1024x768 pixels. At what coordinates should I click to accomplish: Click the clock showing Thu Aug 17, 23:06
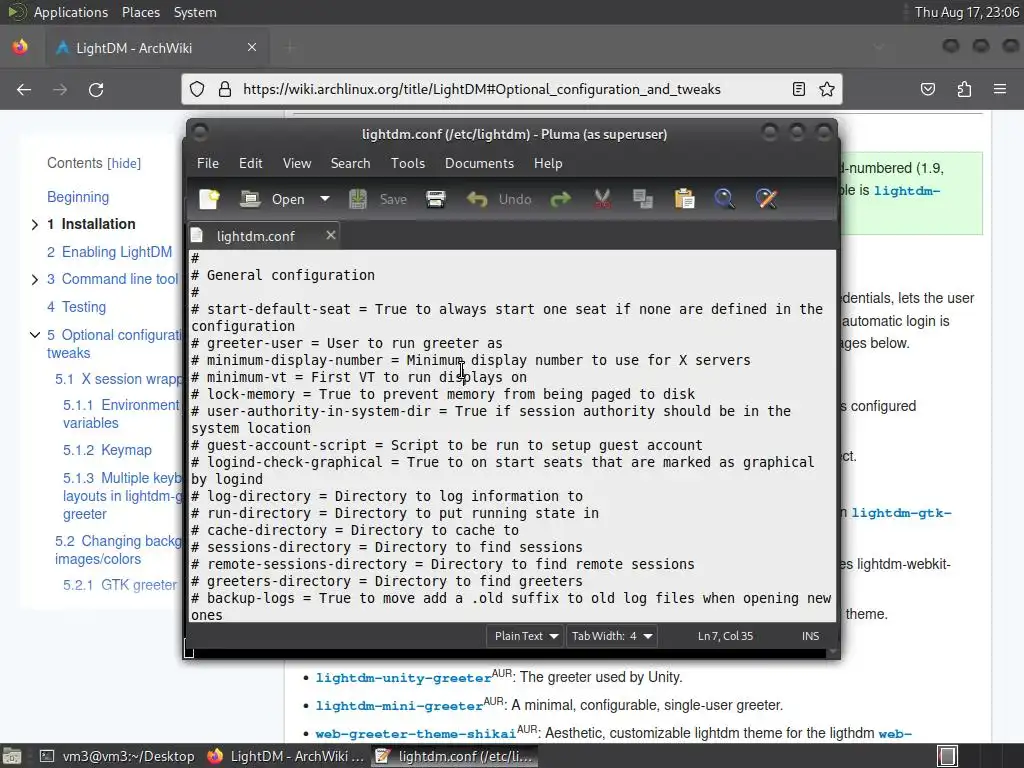pos(967,12)
